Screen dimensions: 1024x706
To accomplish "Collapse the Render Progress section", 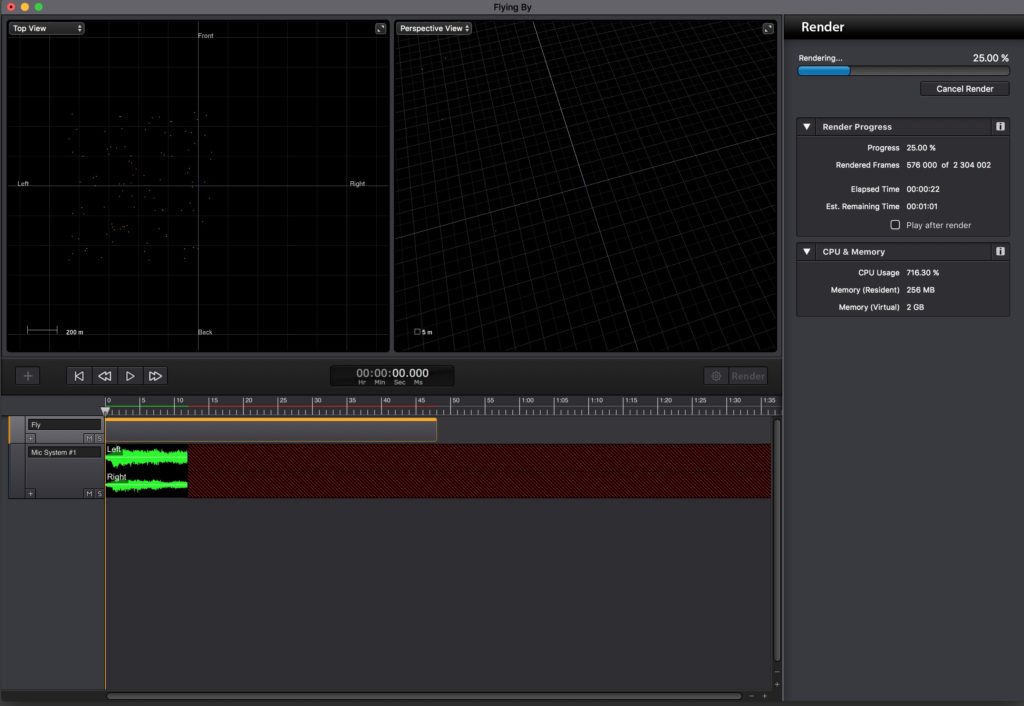I will click(x=807, y=127).
